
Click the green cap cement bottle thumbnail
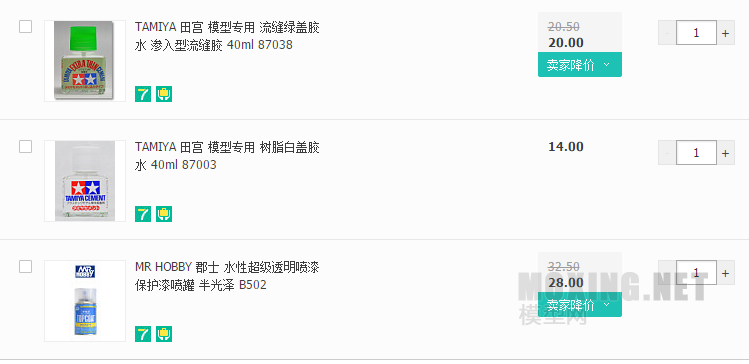(x=85, y=61)
